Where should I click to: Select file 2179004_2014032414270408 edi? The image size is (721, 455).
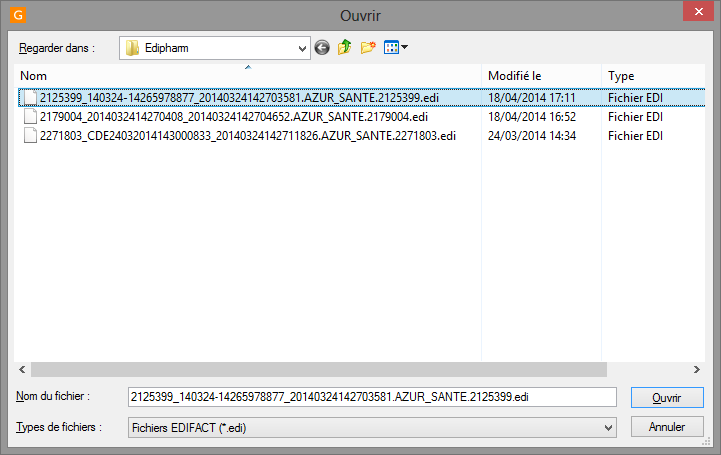(x=234, y=117)
